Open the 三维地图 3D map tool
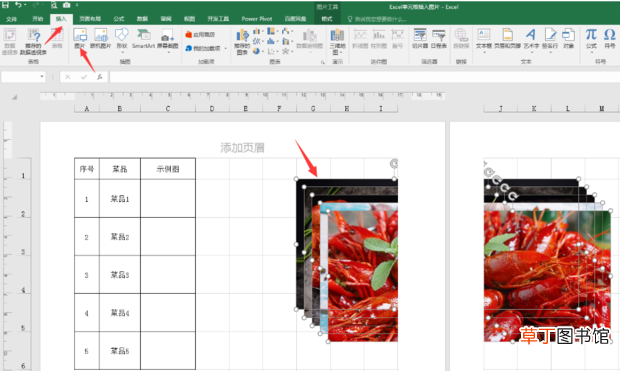Image resolution: width=620 pixels, height=371 pixels. 337,41
